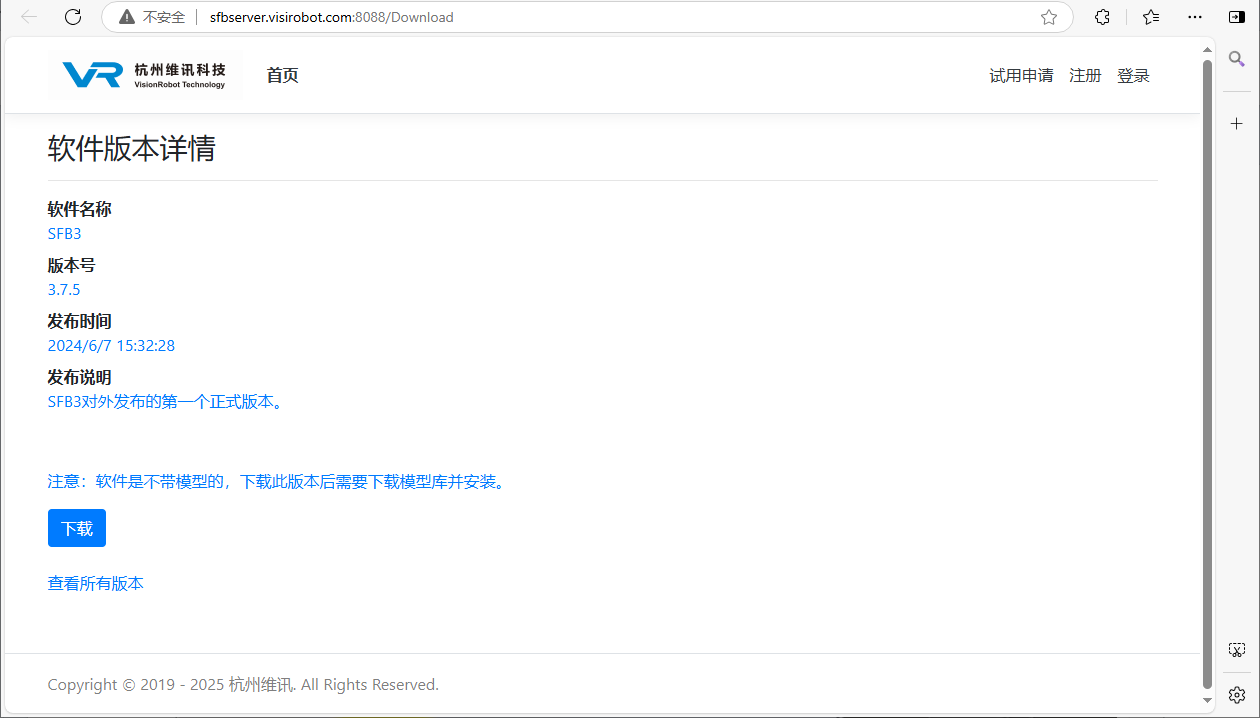Open 登录 in the navbar
1260x718 pixels.
[x=1133, y=75]
